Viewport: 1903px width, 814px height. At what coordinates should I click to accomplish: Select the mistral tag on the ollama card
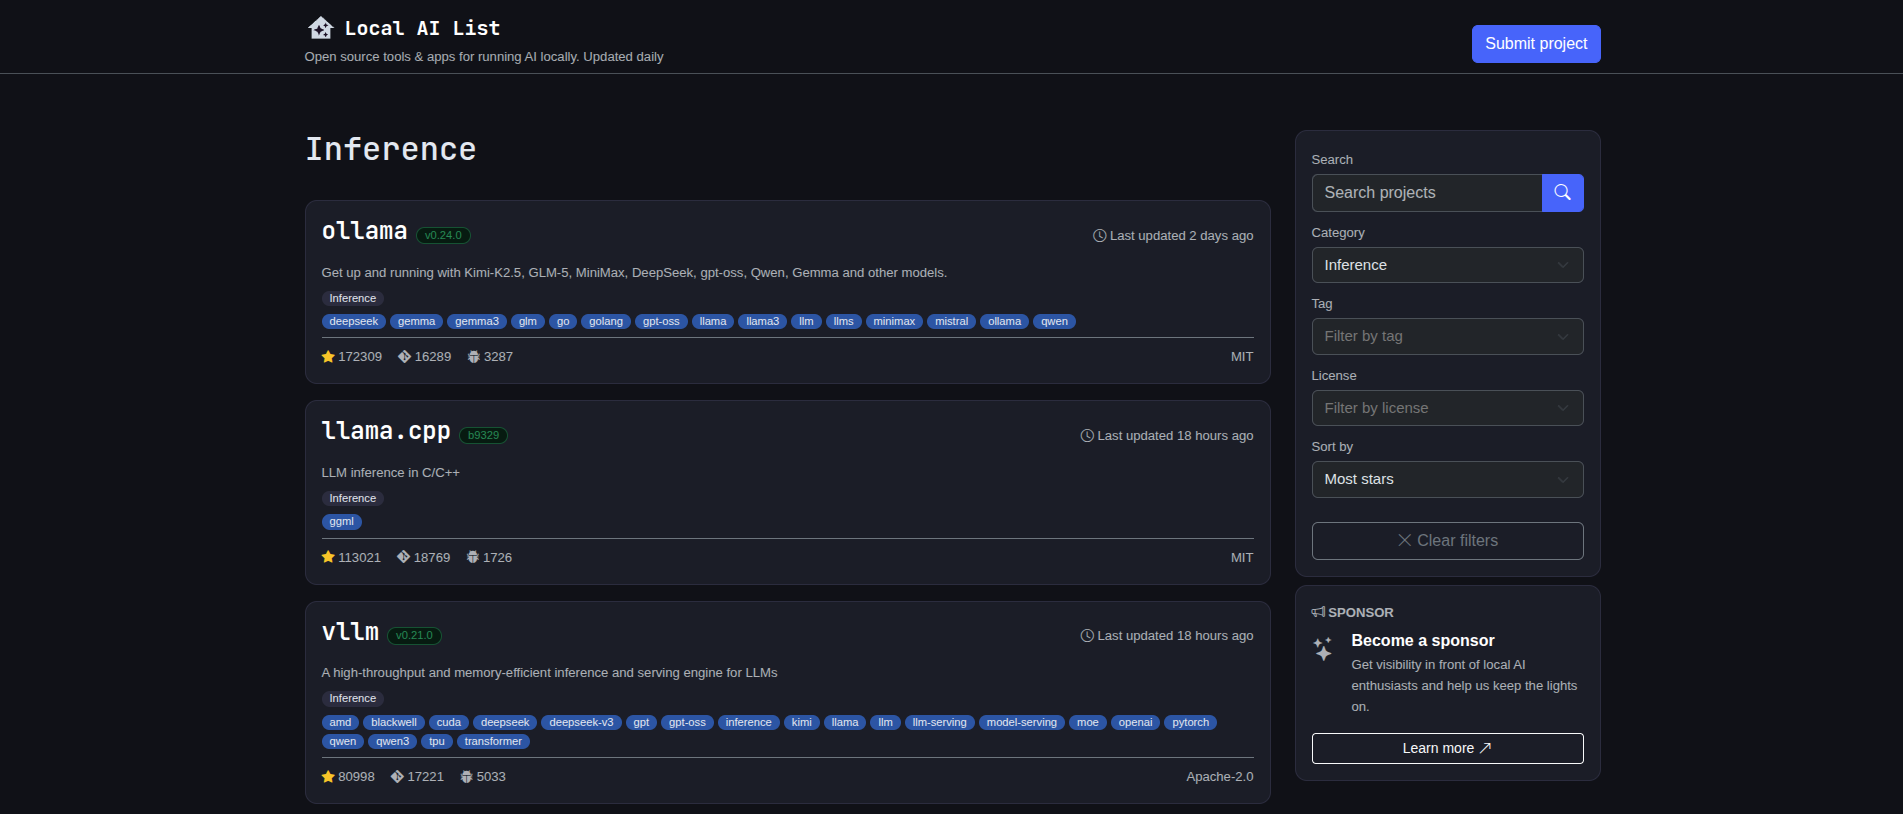coord(952,322)
